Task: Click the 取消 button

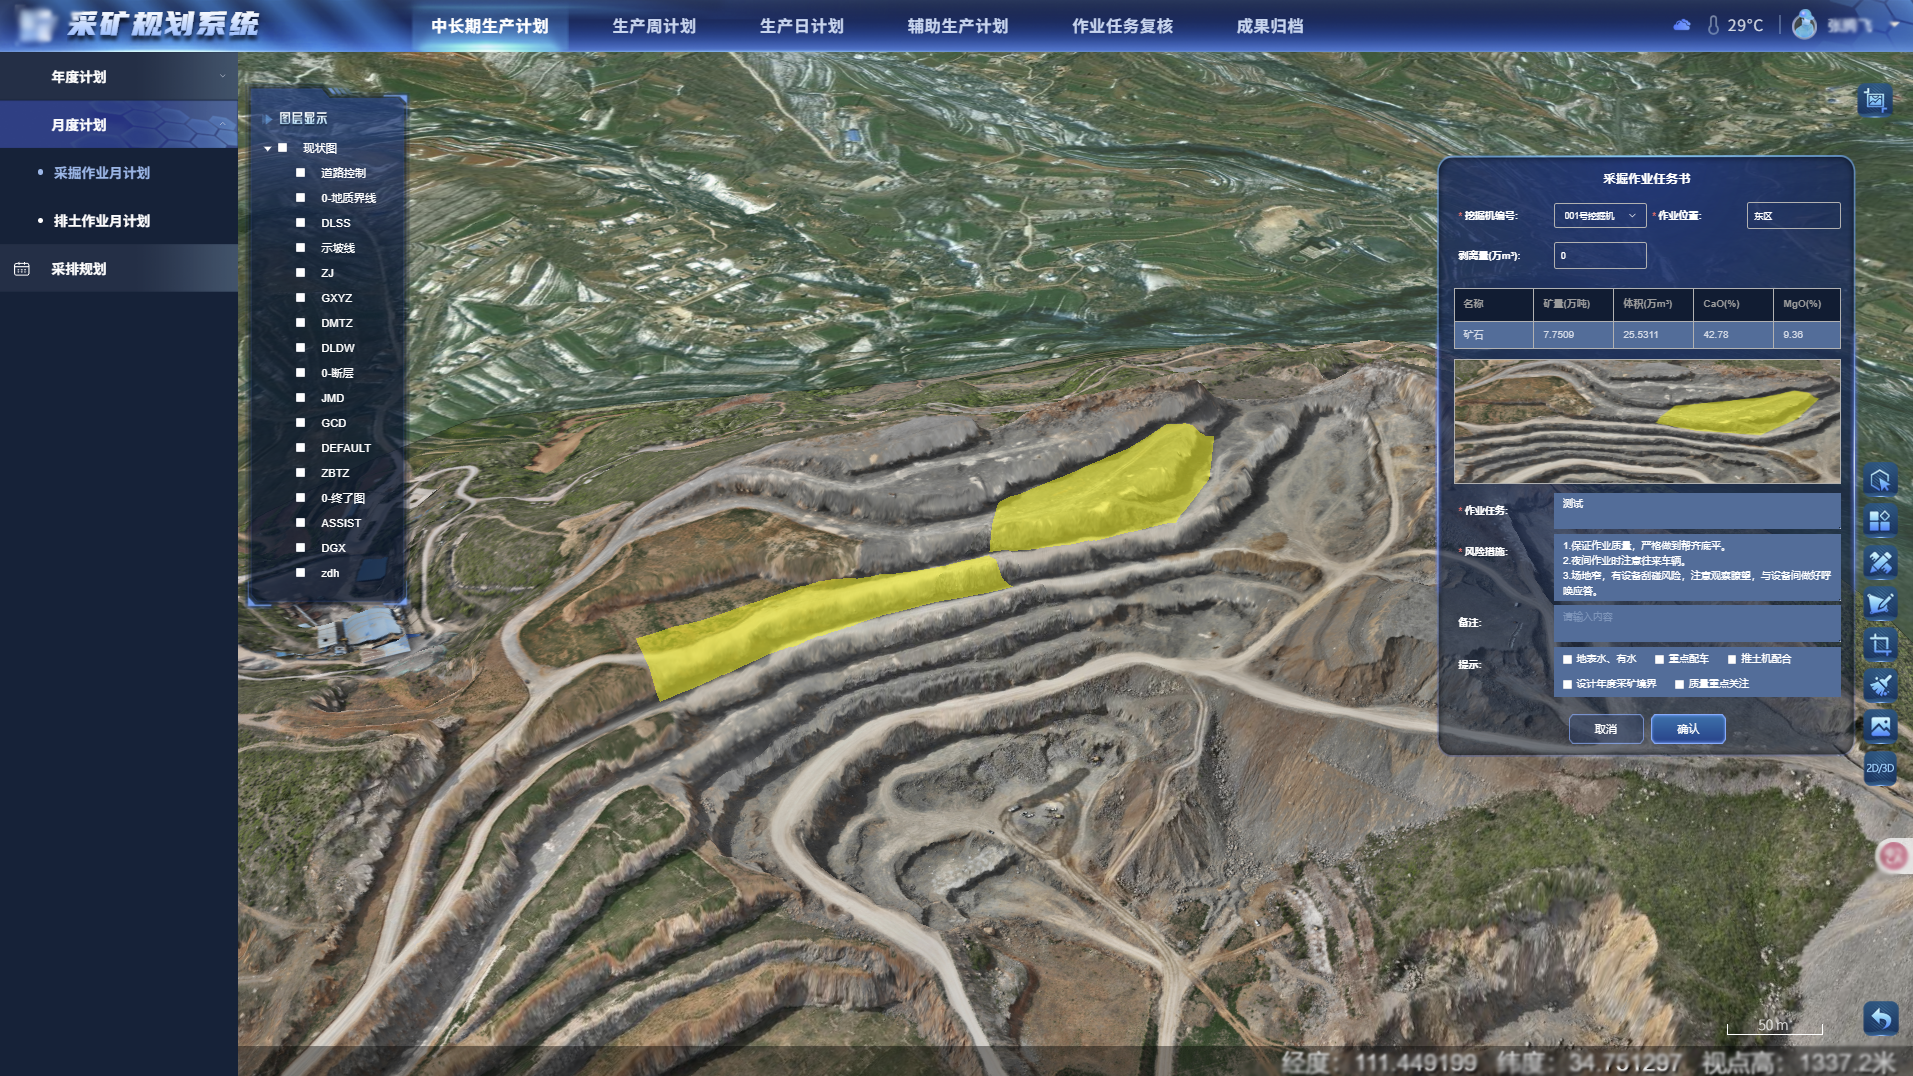Action: tap(1605, 729)
